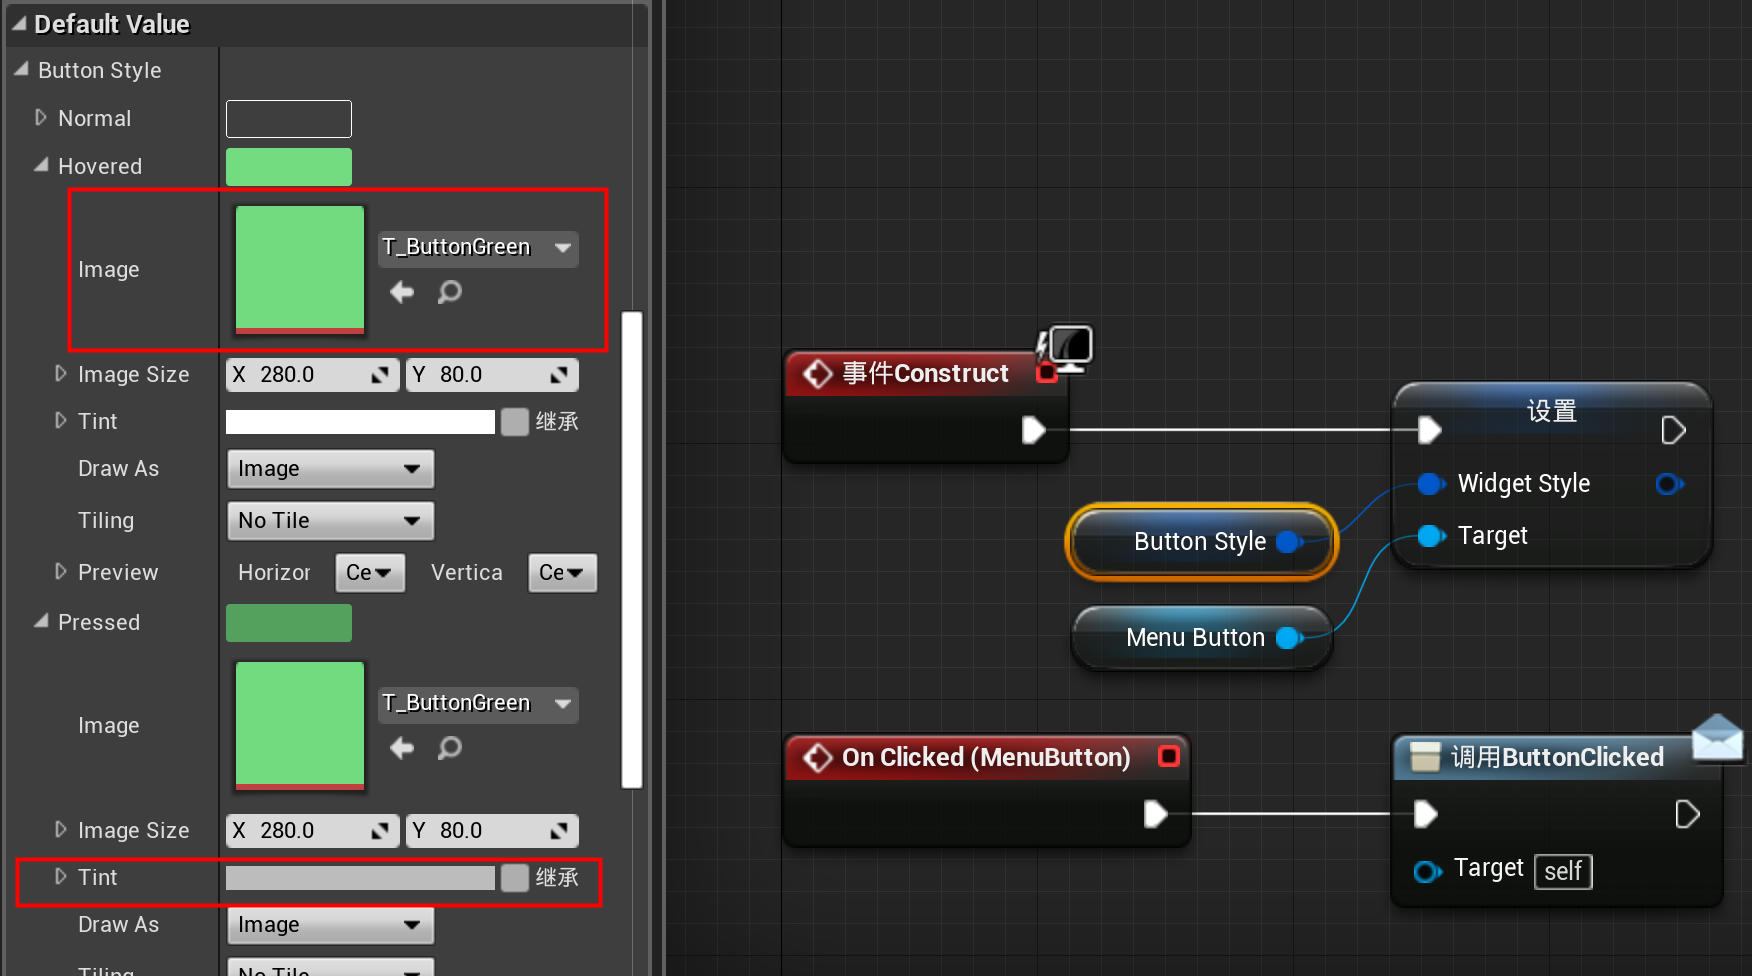This screenshot has height=976, width=1752.
Task: Collapse the Hovered style section
Action: tap(41, 166)
